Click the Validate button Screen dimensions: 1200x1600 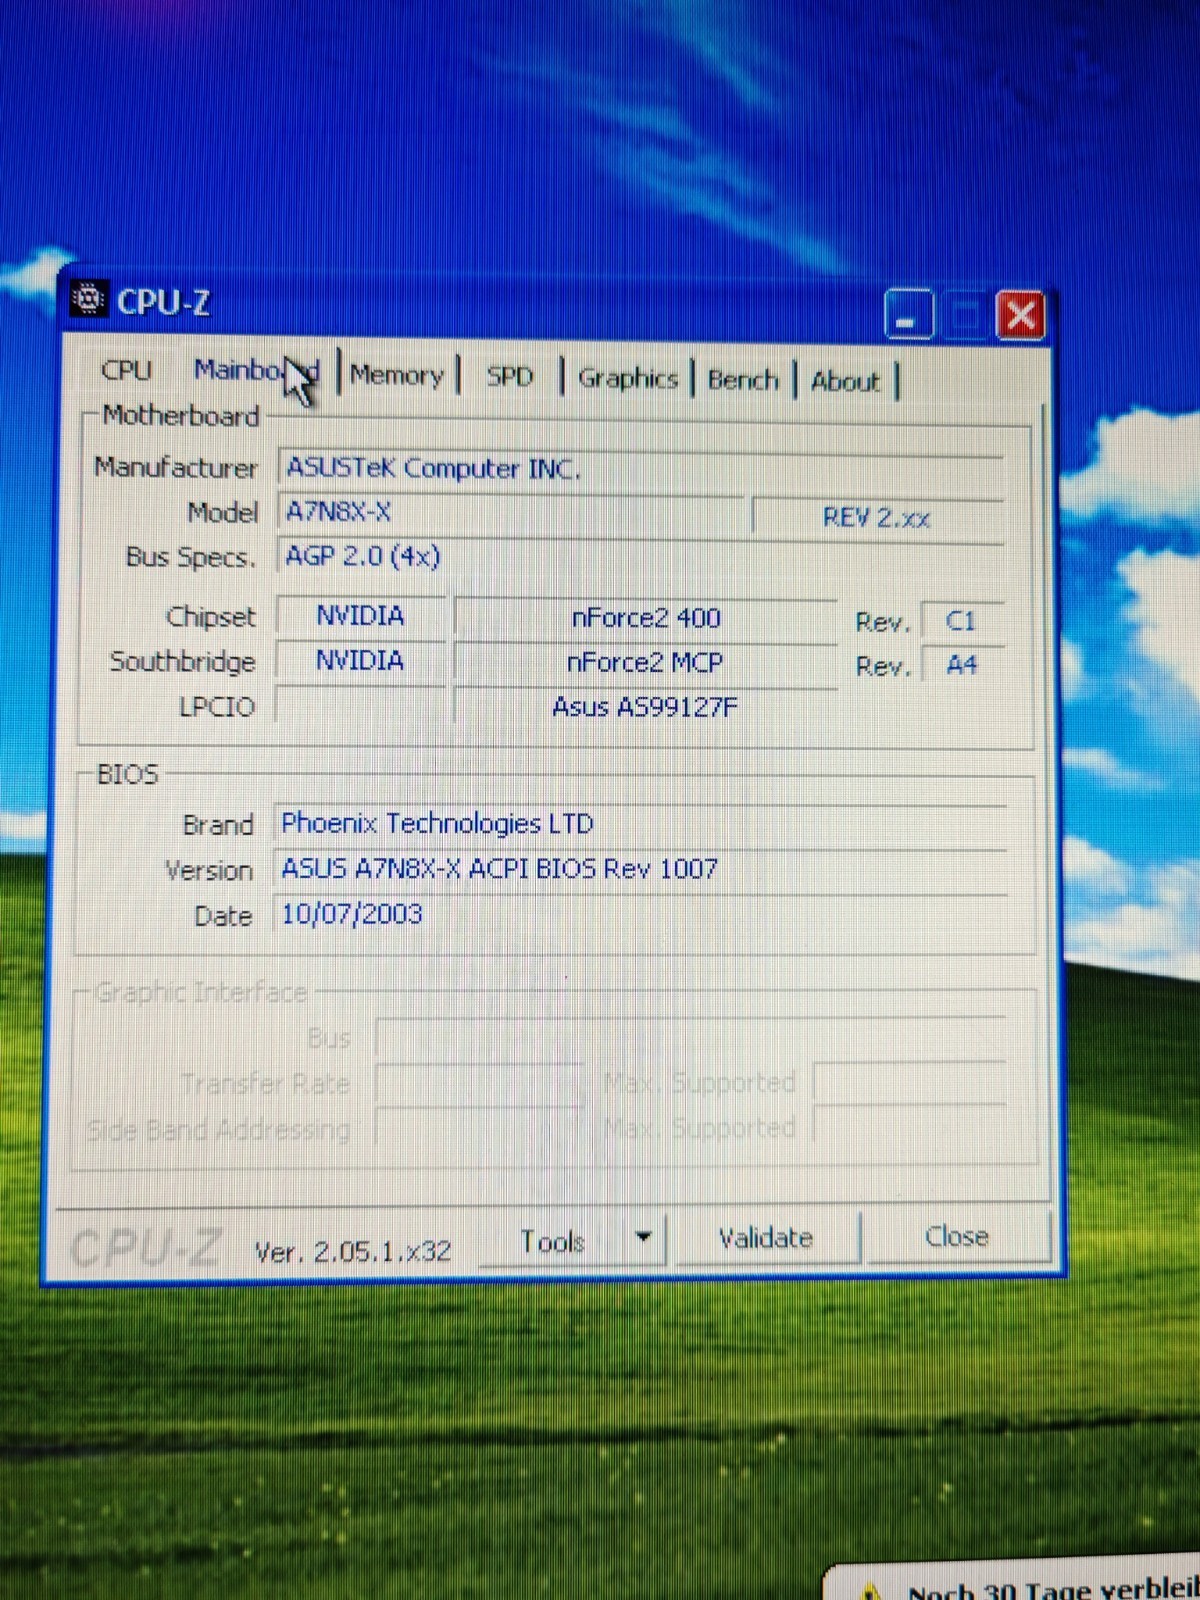pyautogui.click(x=766, y=1239)
